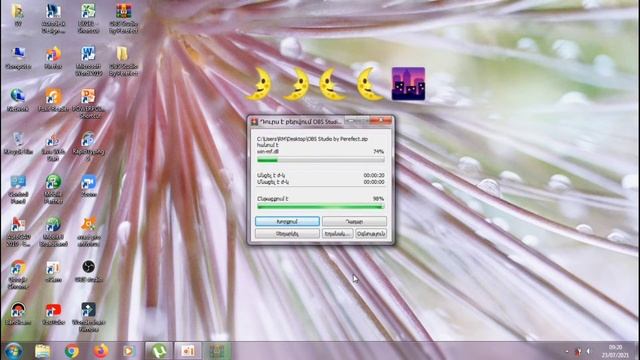This screenshot has width=640, height=360.
Task: Select the Google Chrome desktop shortcut
Action: tap(18, 274)
